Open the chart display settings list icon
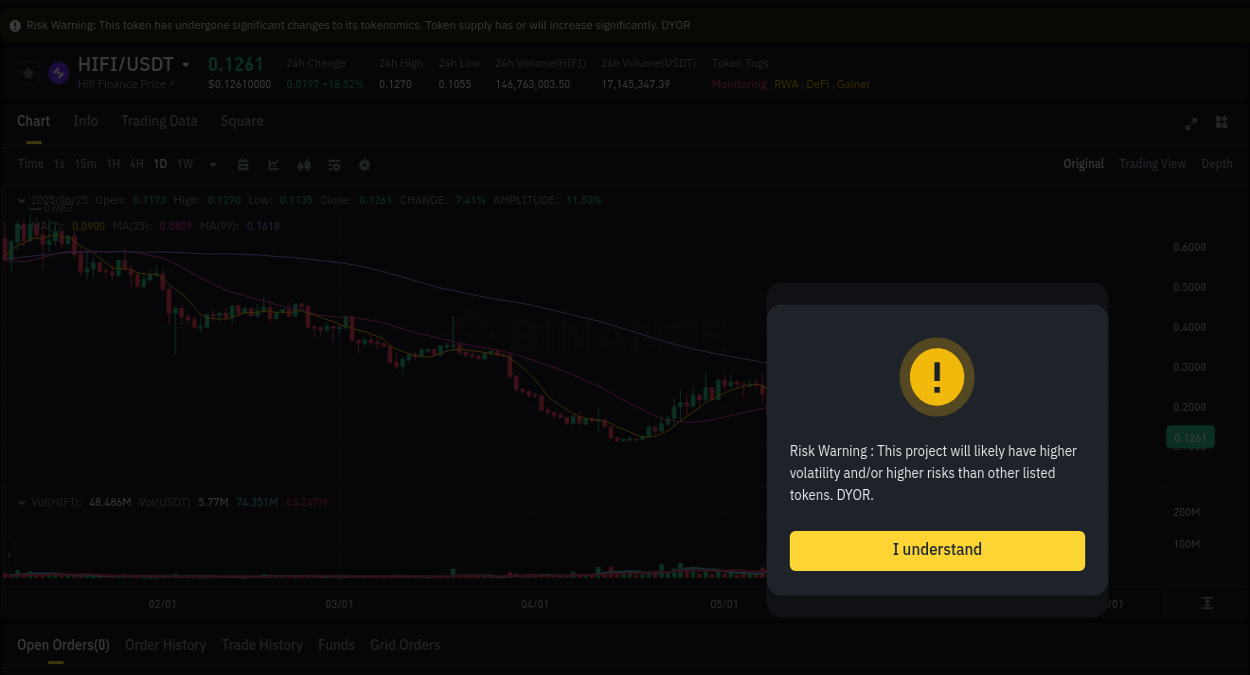Viewport: 1250px width, 675px height. [334, 164]
